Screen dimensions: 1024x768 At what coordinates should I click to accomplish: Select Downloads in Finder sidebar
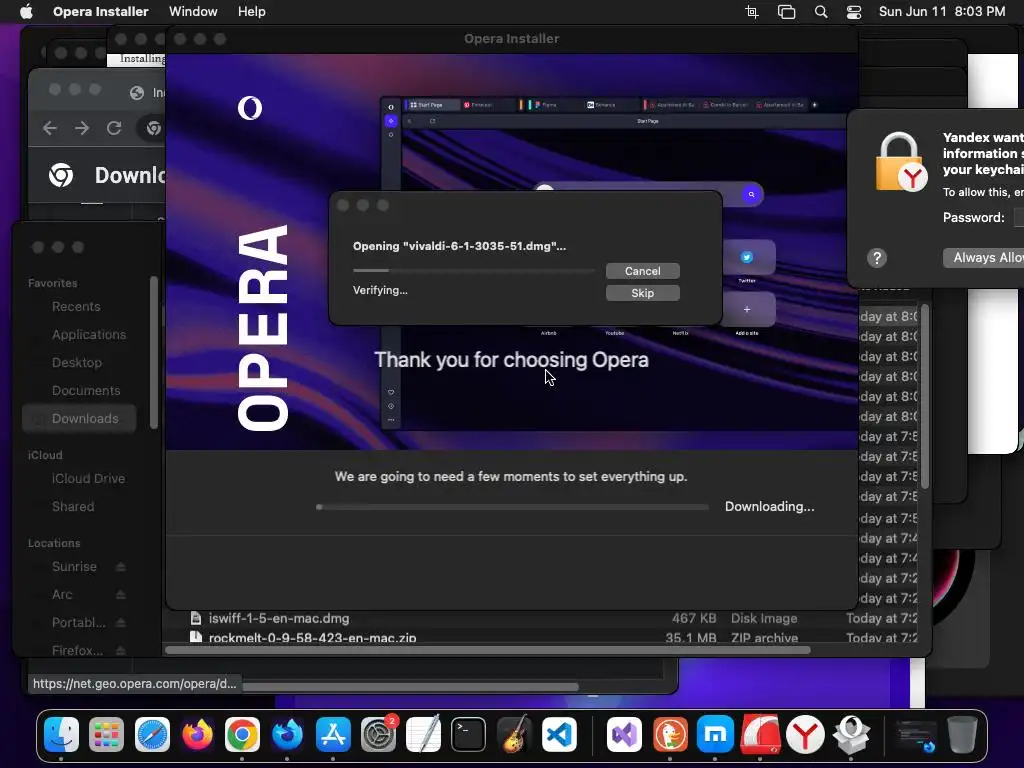tap(80, 419)
